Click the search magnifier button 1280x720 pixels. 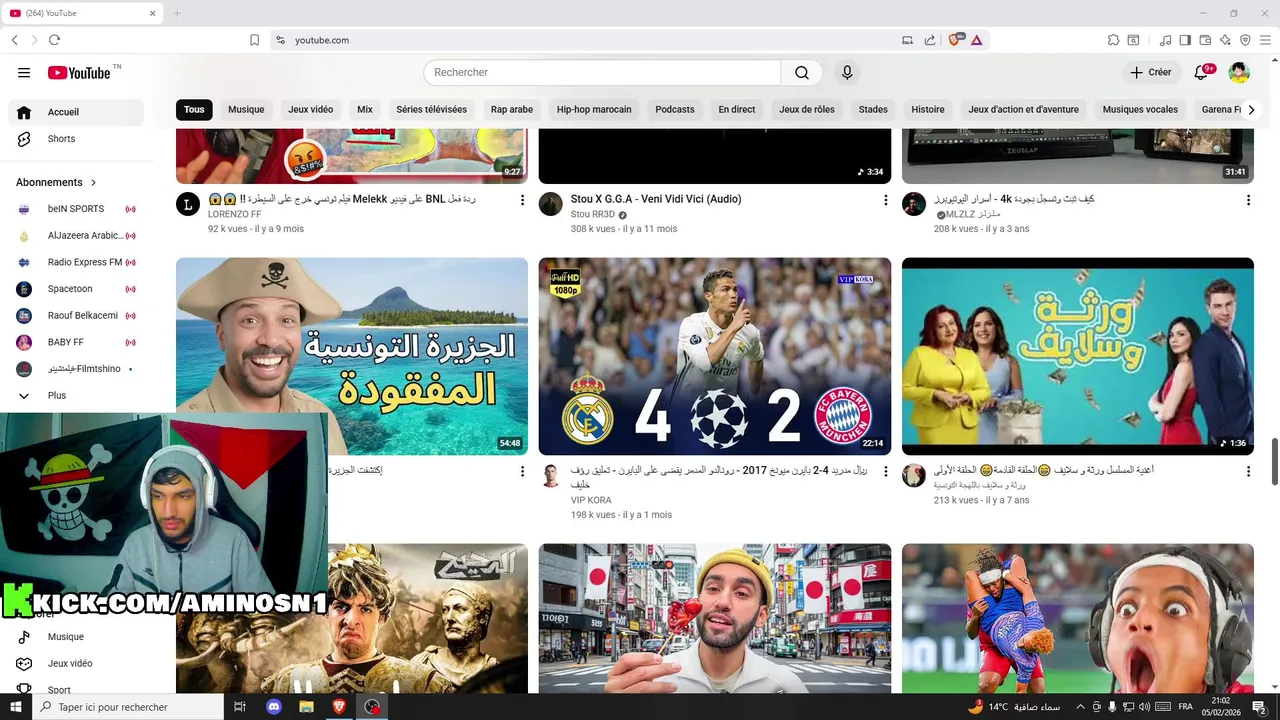tap(802, 72)
